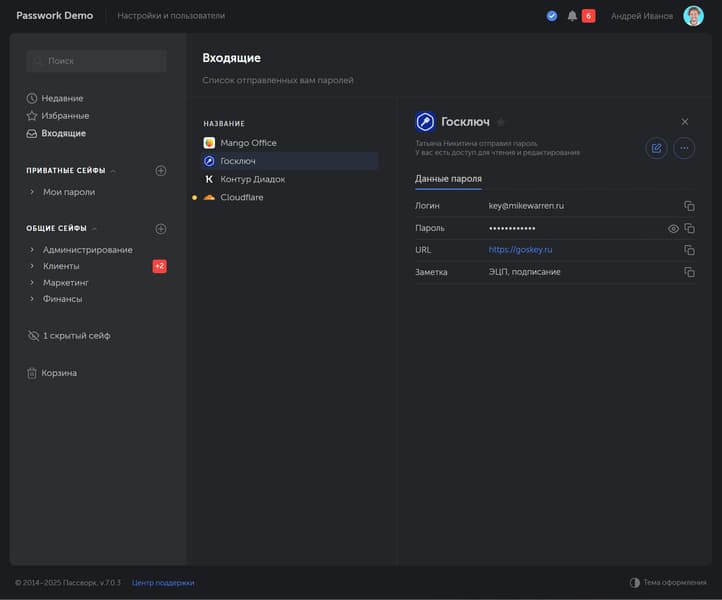Expand the Клиенты vault

(33, 266)
